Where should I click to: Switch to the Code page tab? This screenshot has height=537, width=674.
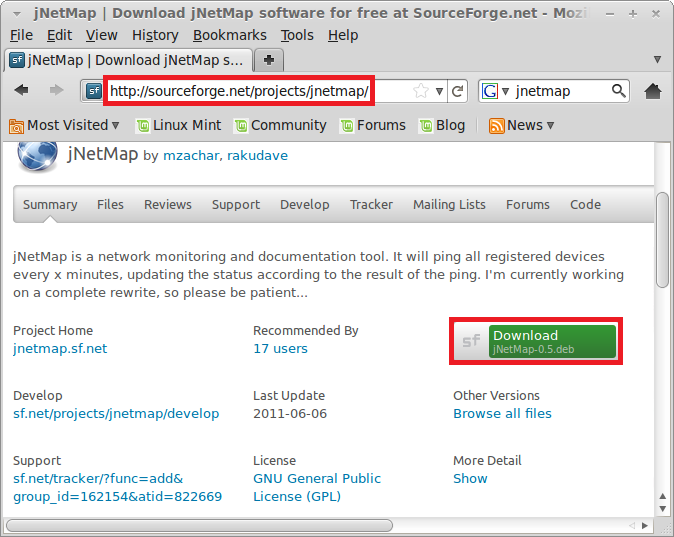coord(585,205)
